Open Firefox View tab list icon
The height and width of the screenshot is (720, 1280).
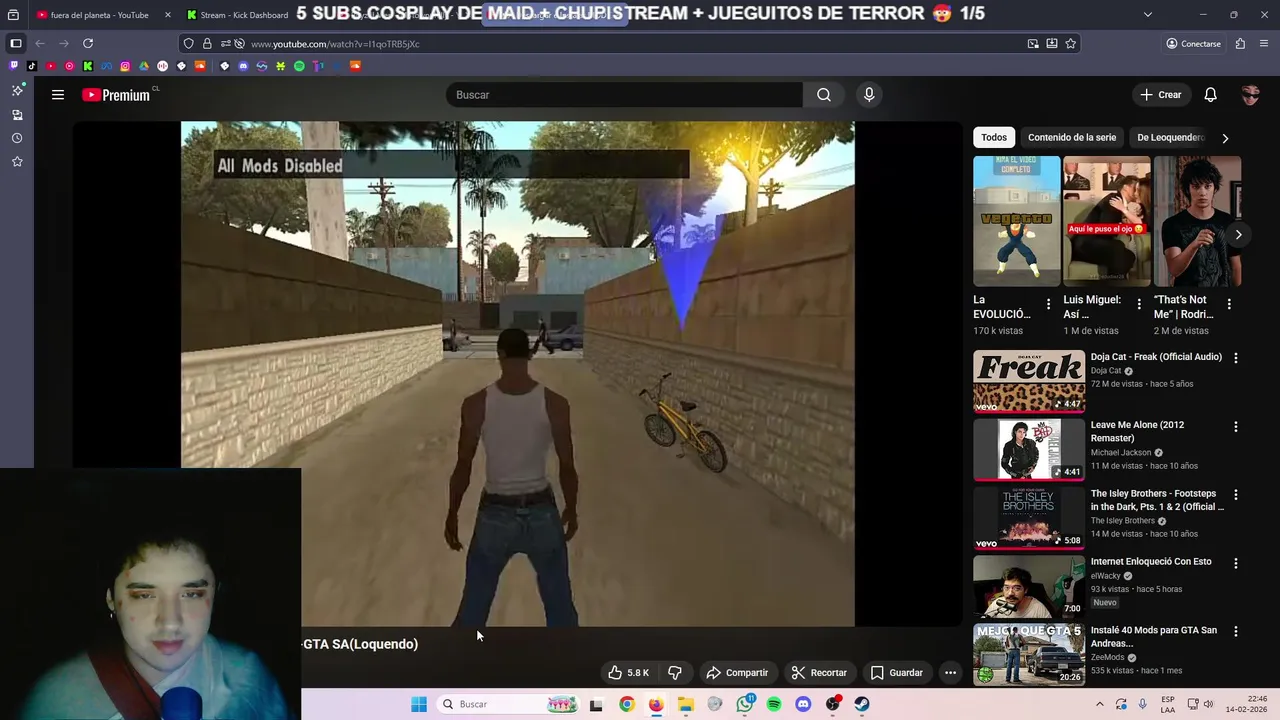click(x=13, y=15)
